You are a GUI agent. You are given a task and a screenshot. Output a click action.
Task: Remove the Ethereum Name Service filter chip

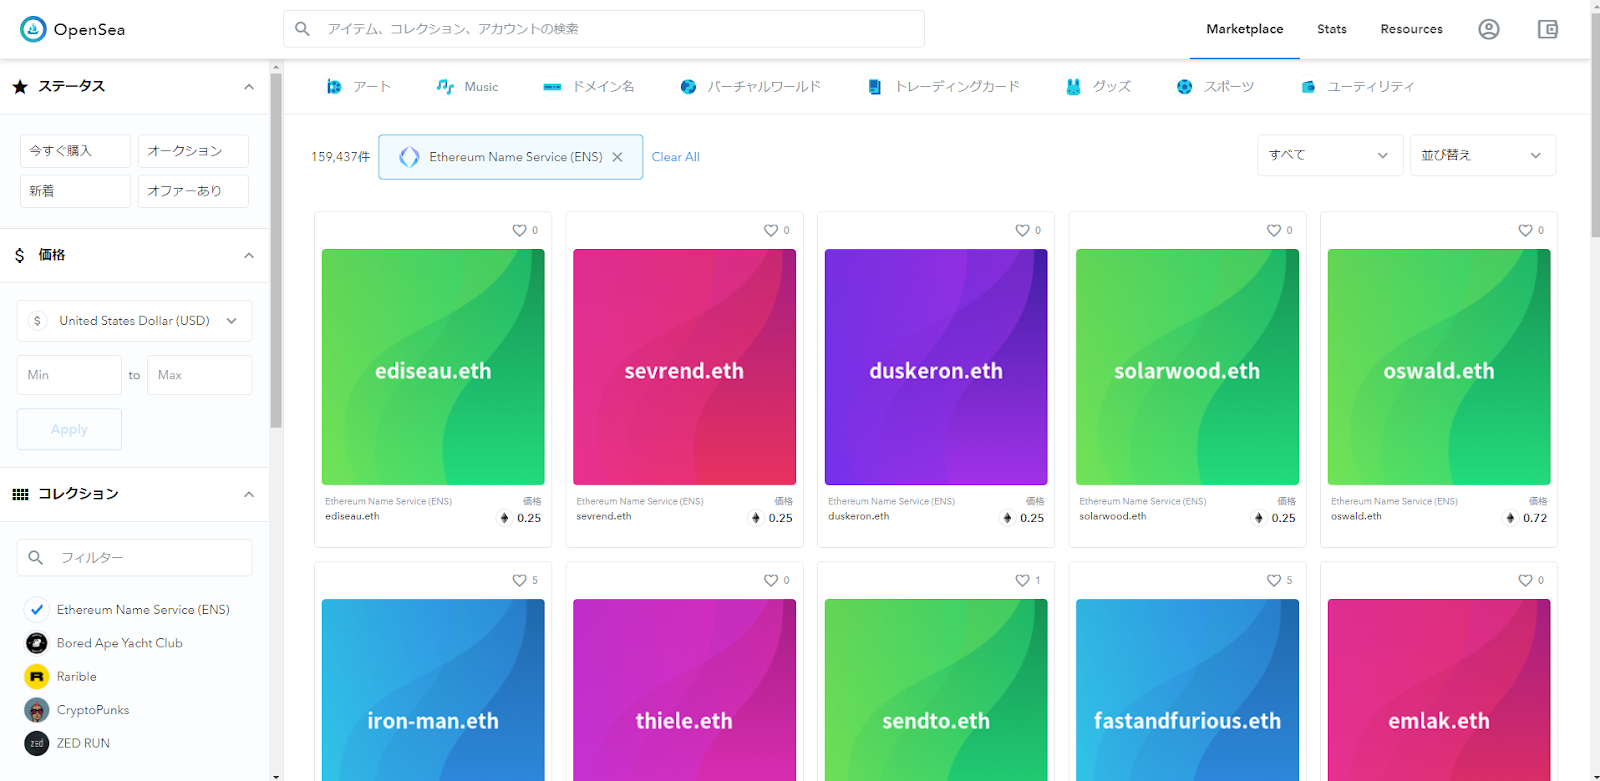618,157
